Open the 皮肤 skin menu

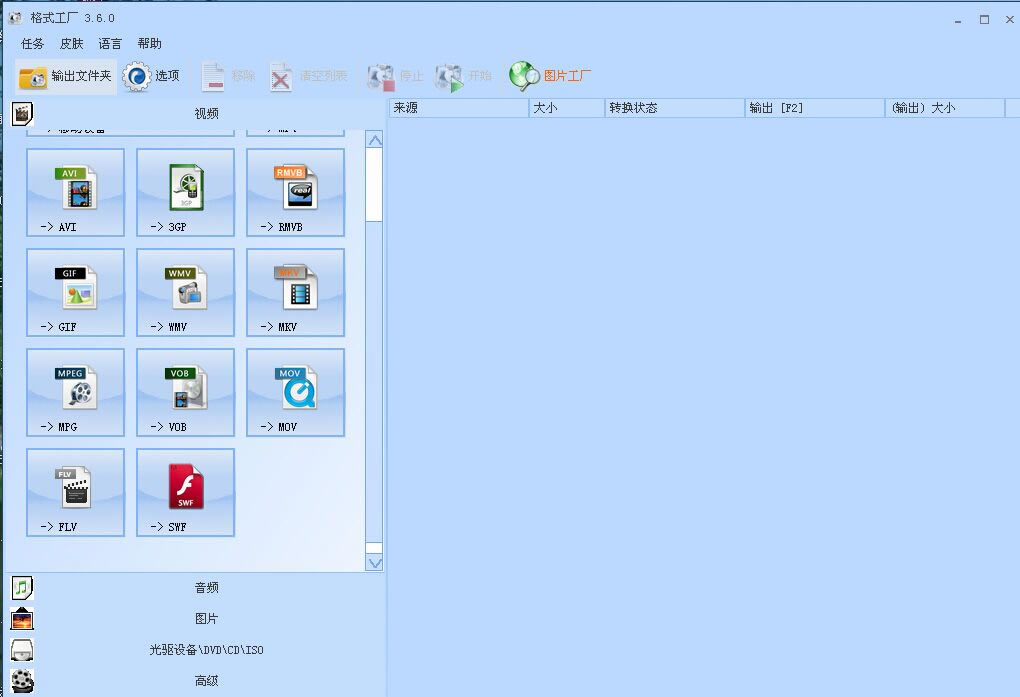click(71, 44)
